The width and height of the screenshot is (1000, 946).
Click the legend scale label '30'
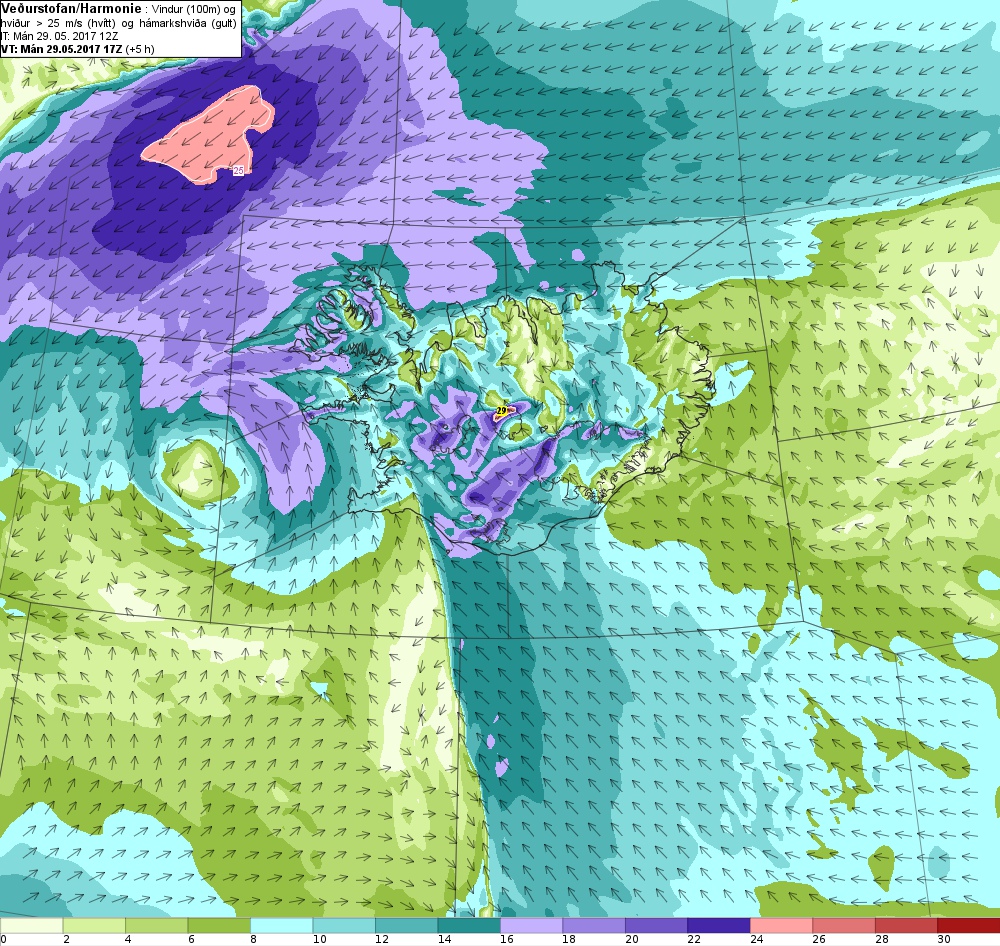[x=945, y=939]
